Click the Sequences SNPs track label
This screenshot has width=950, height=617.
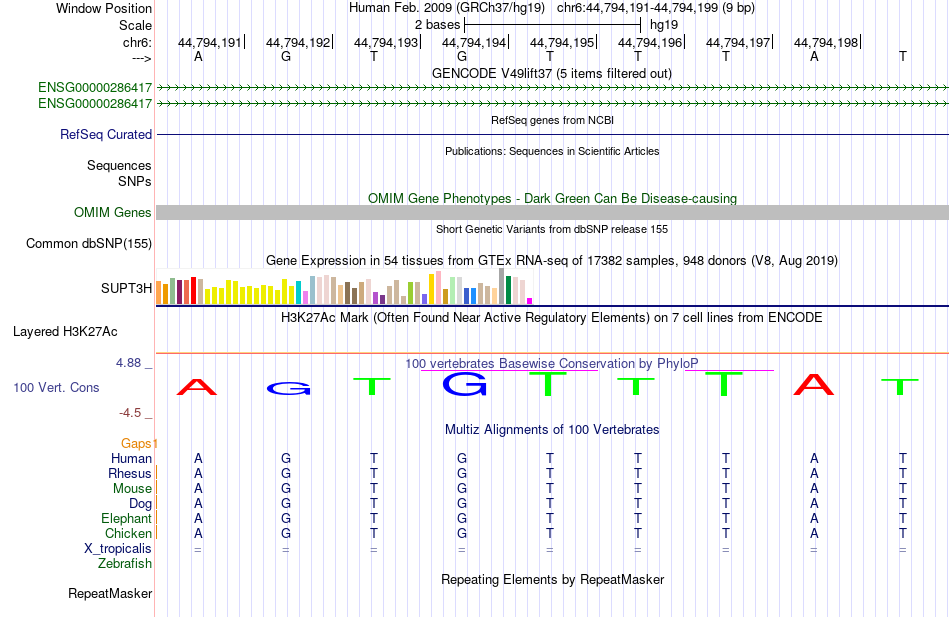[x=119, y=173]
